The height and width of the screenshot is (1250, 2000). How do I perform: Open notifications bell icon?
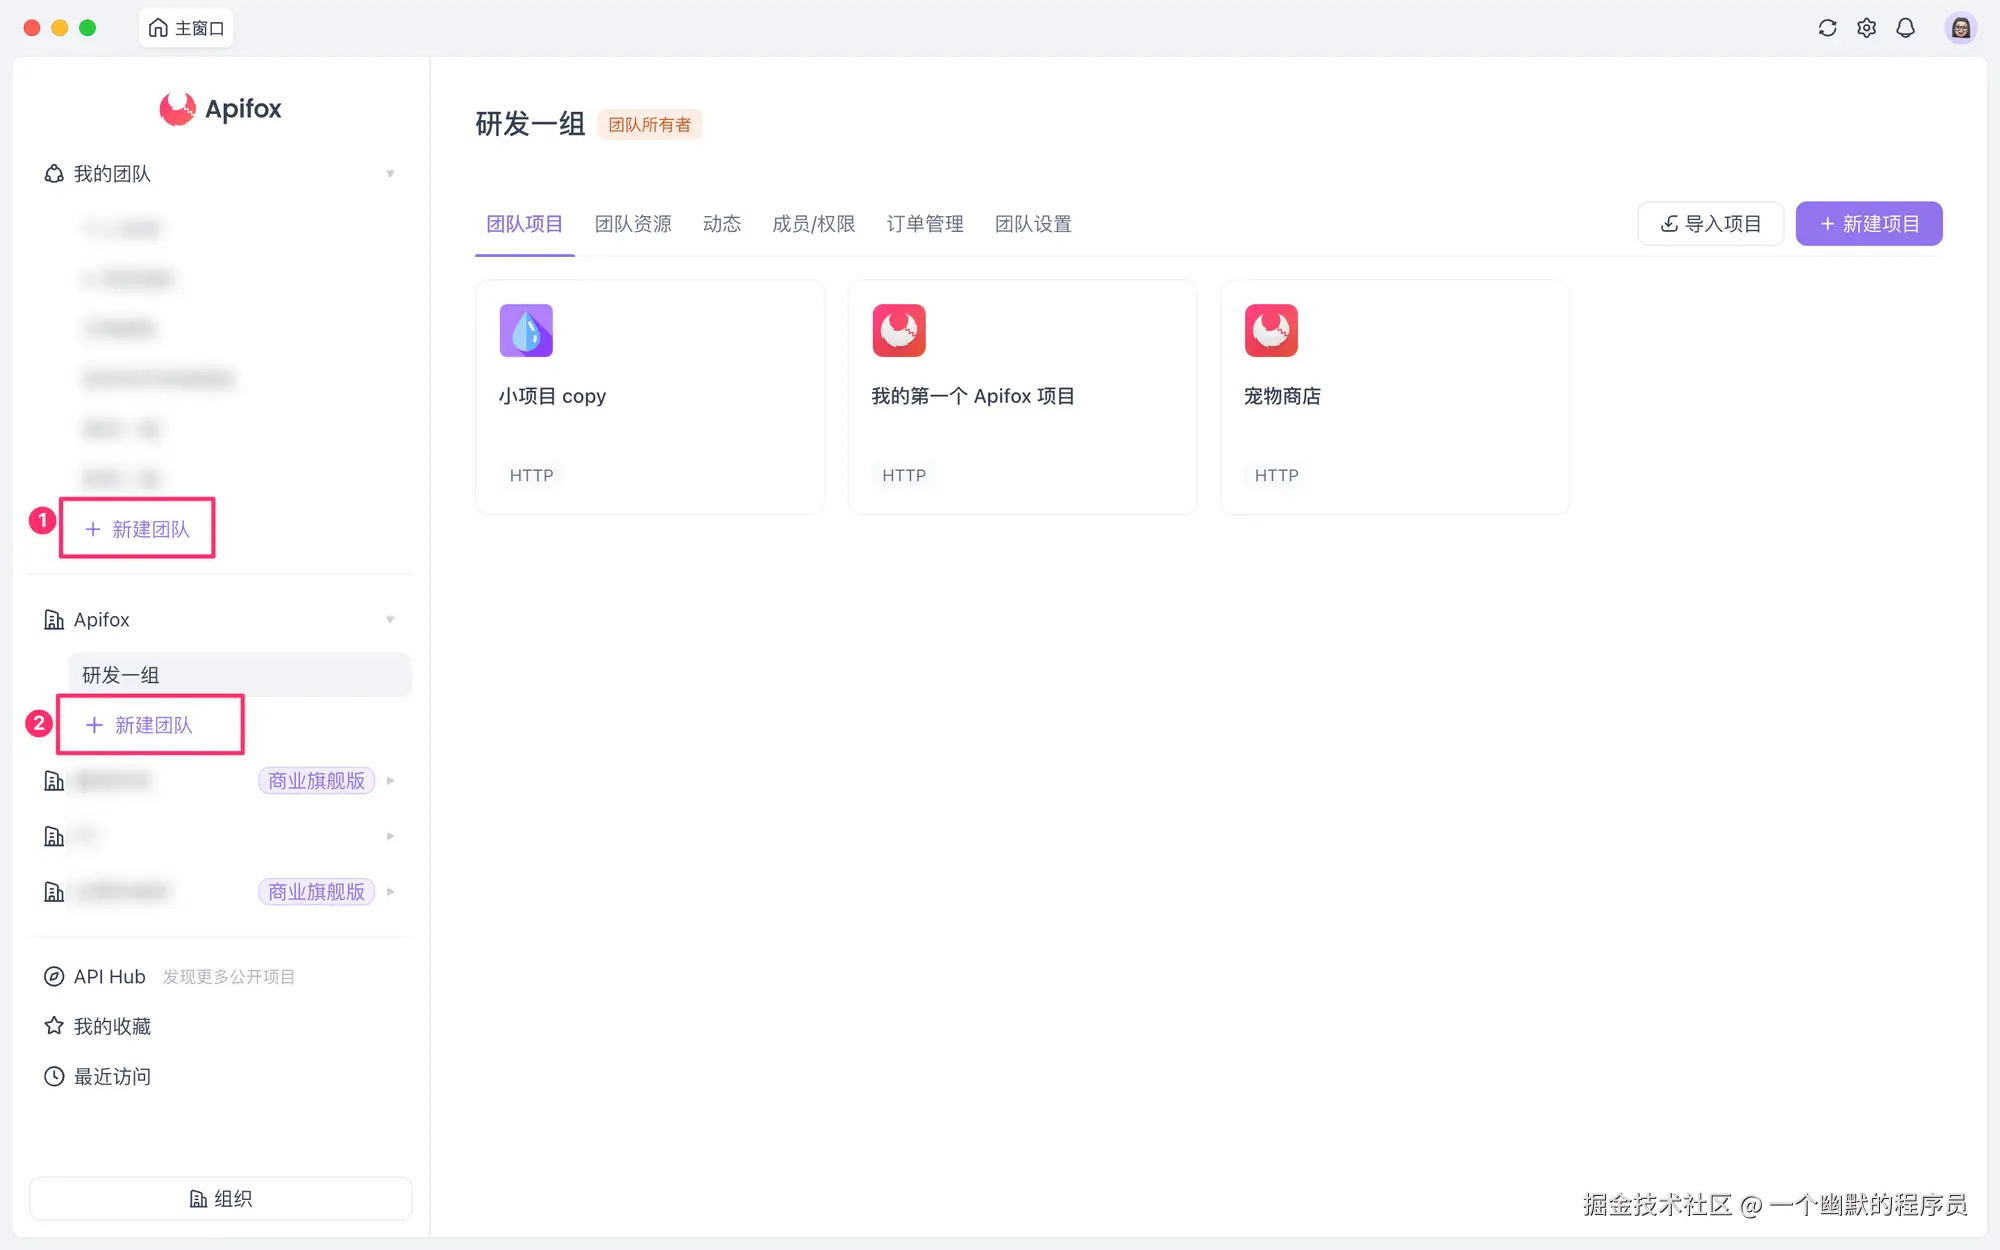tap(1905, 28)
